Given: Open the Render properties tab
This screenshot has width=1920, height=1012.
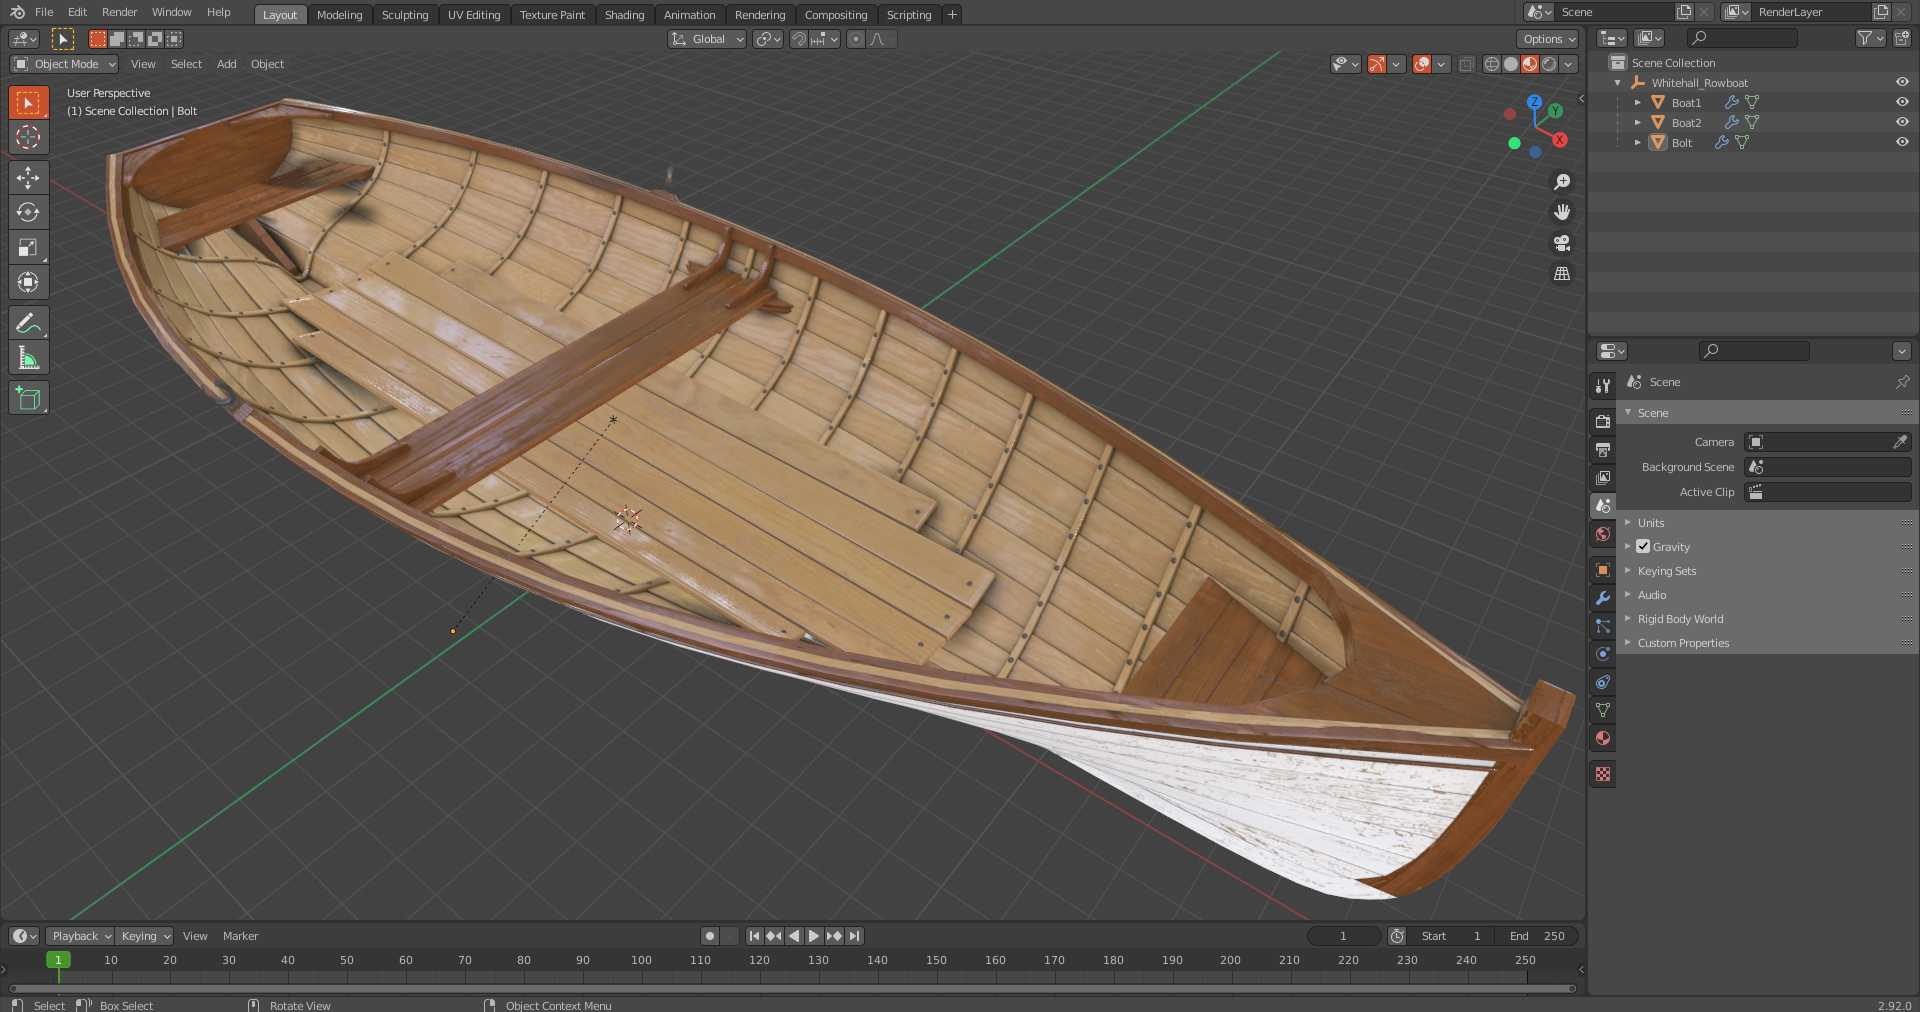Looking at the screenshot, I should tap(1603, 421).
